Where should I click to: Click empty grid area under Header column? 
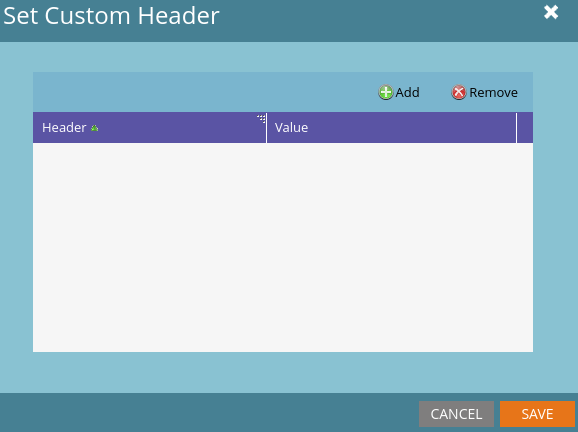point(149,247)
